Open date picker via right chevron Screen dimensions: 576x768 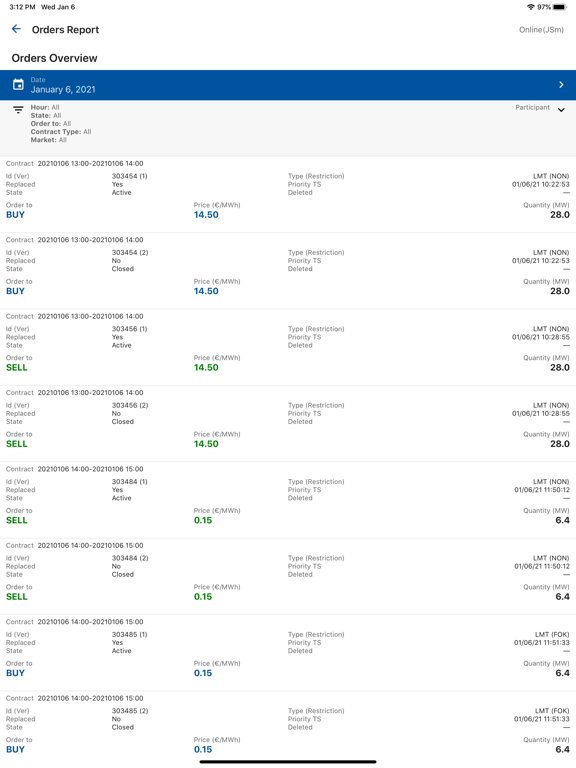tap(561, 85)
